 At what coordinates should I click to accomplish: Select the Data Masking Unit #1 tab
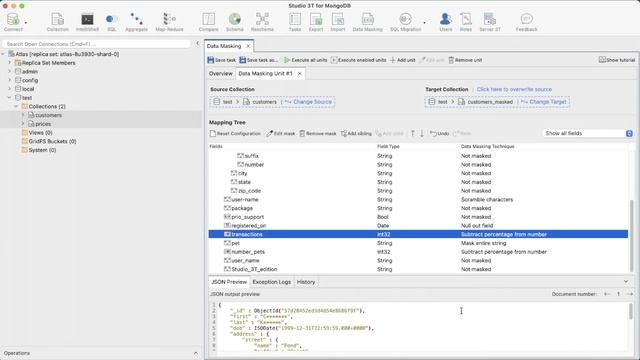(x=265, y=73)
